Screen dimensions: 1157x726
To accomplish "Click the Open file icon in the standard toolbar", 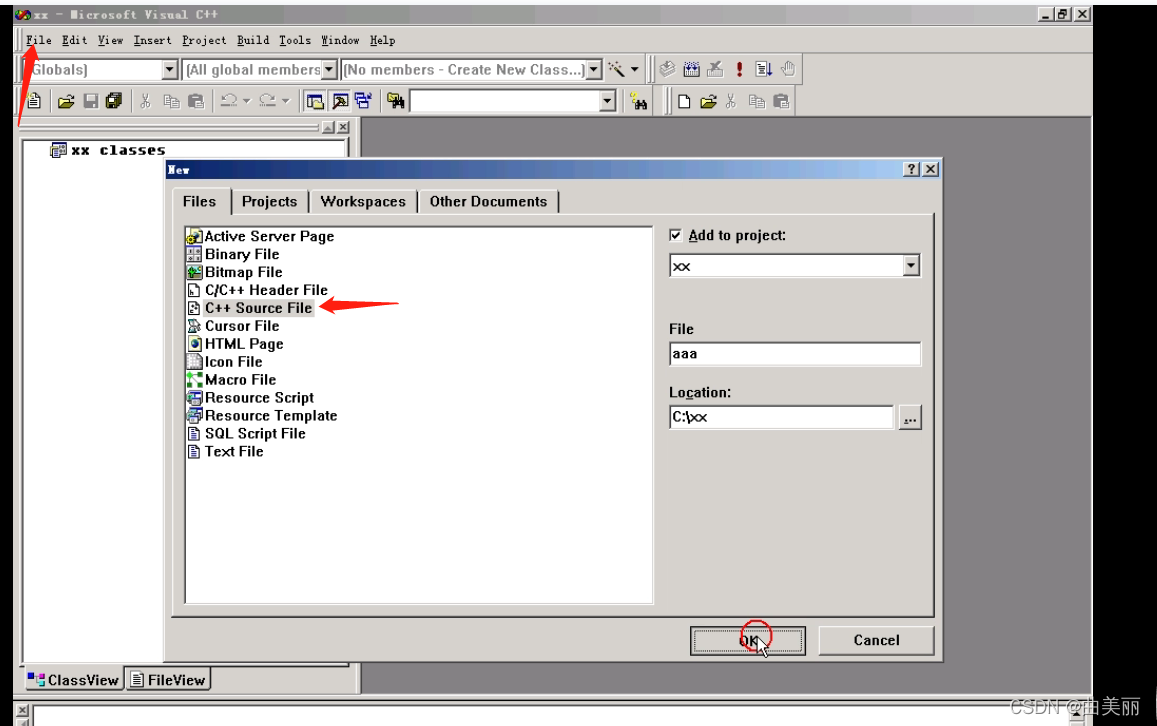I will (66, 101).
